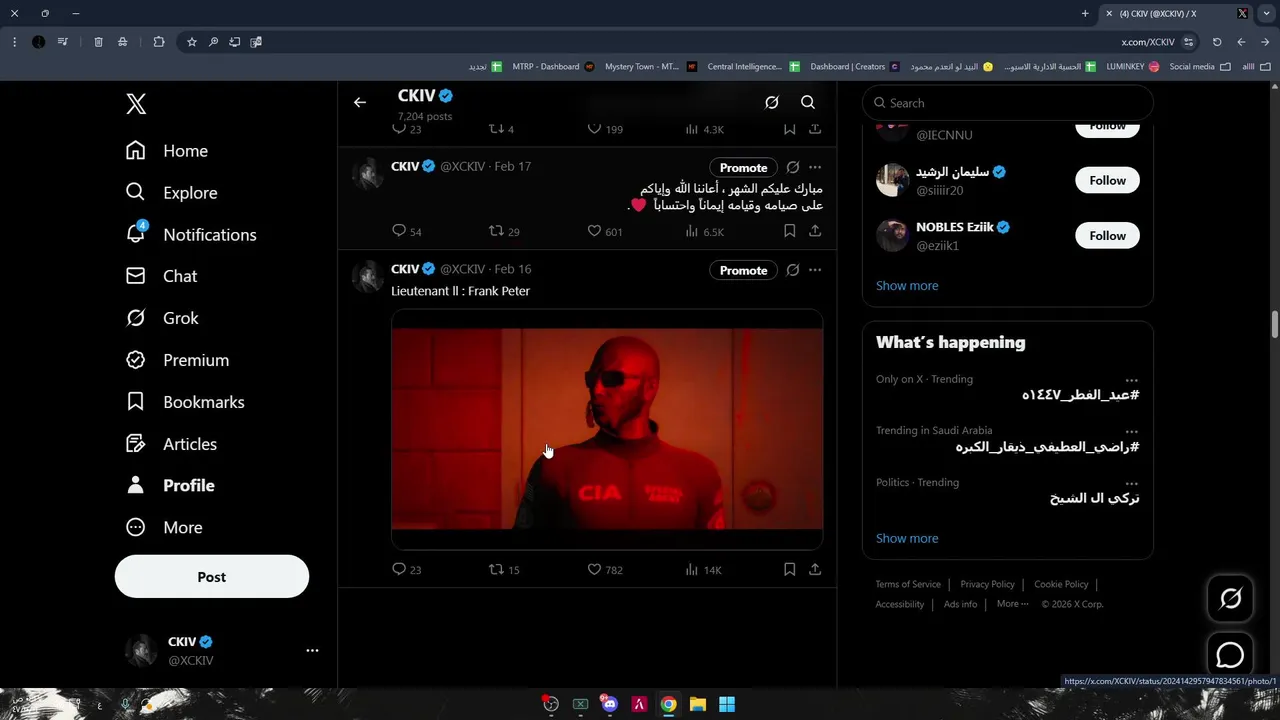The image size is (1280, 720).
Task: Open Premium in sidebar
Action: [x=177, y=360]
